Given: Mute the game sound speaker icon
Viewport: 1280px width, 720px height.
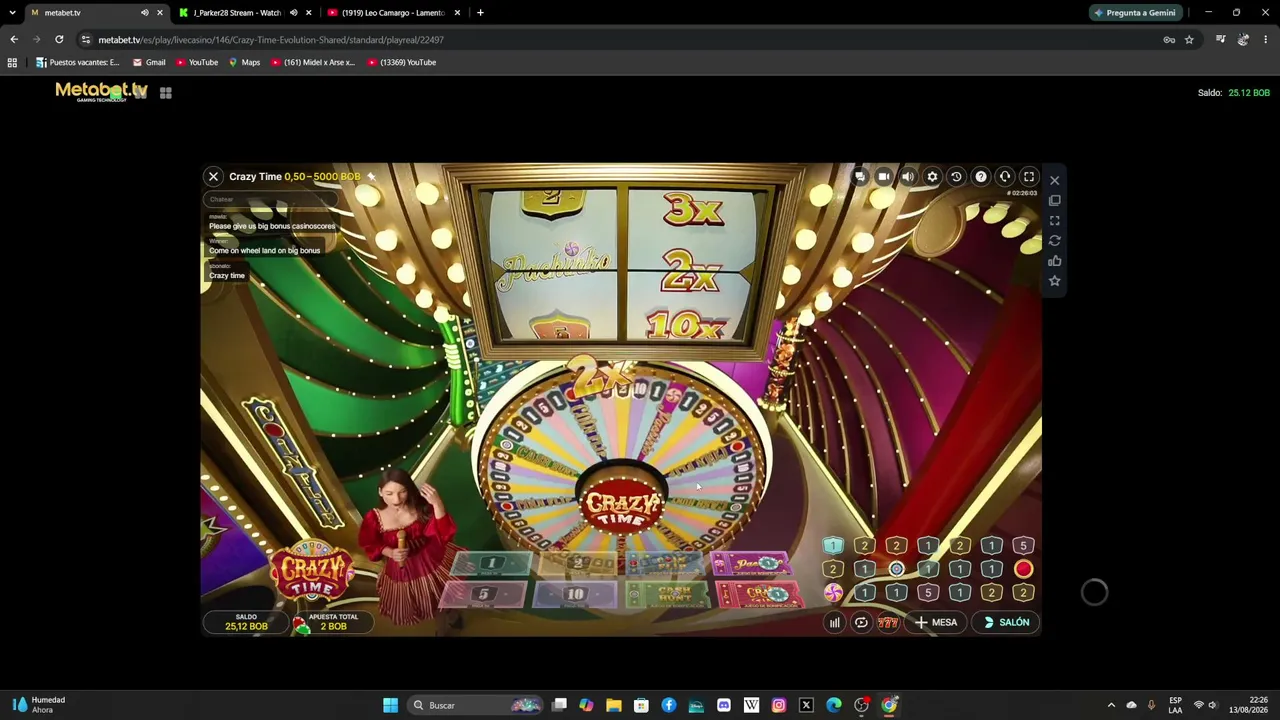Looking at the screenshot, I should 908,177.
